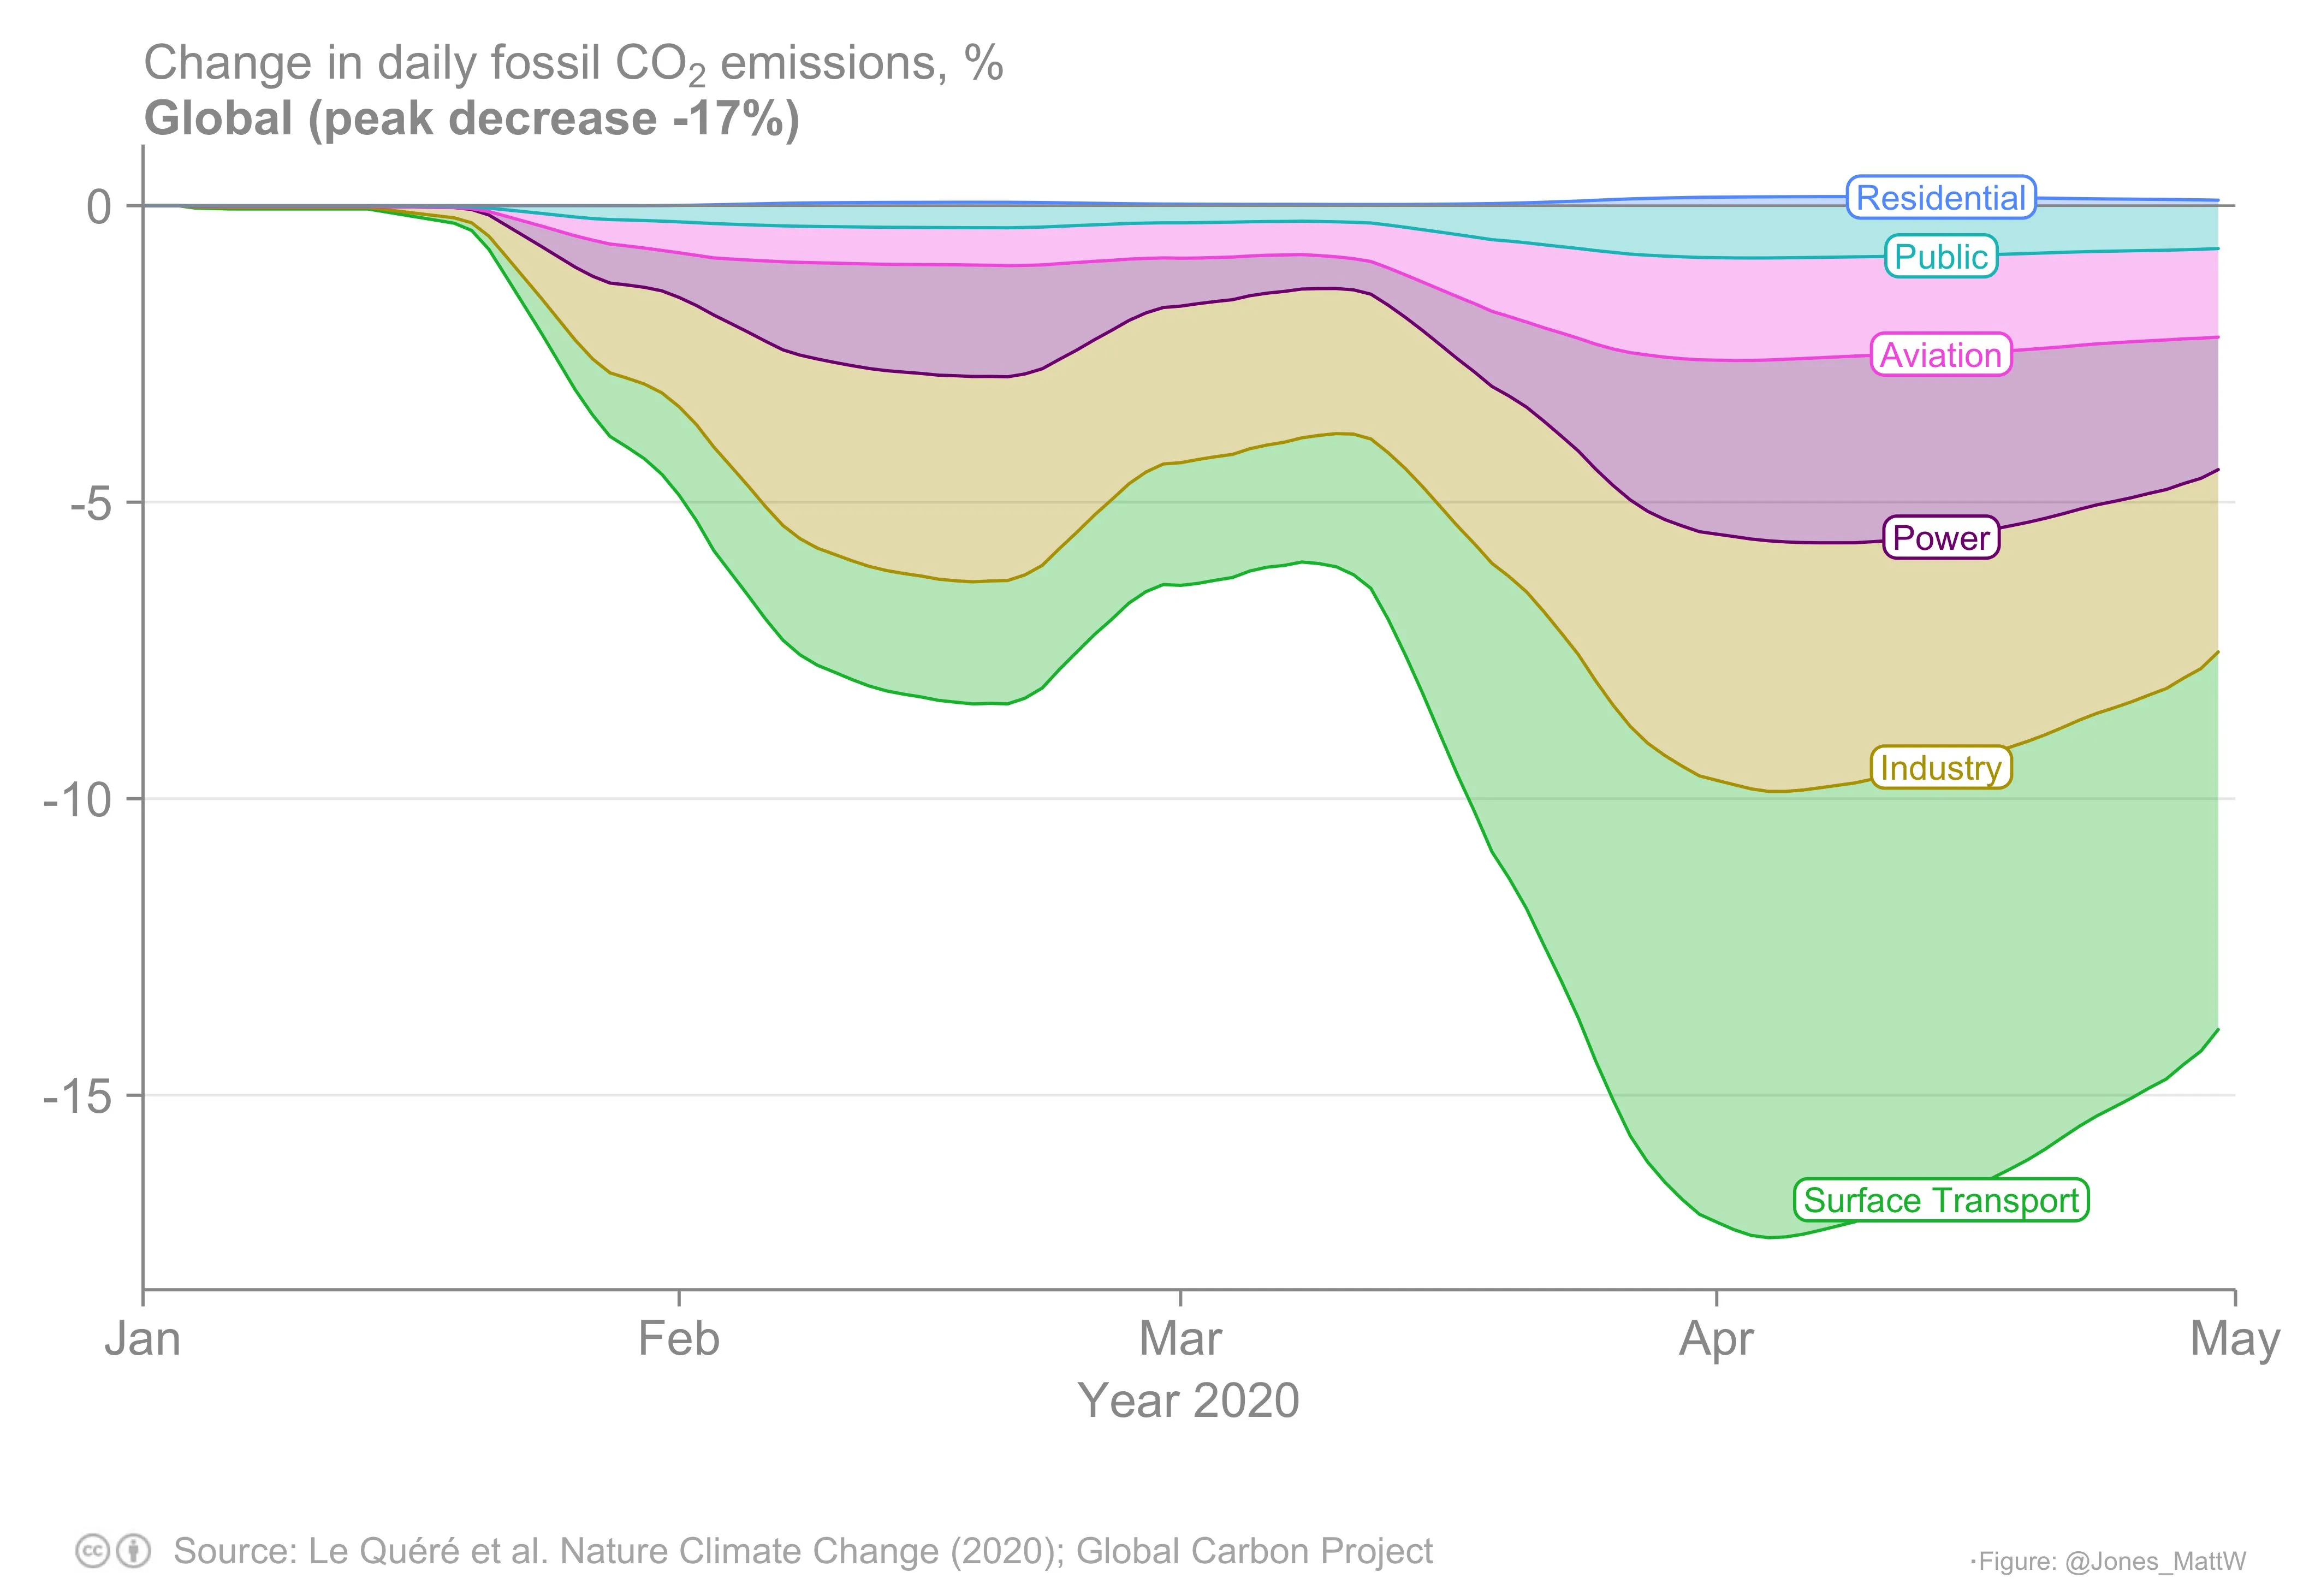
Task: Click the Power label box
Action: point(1940,538)
